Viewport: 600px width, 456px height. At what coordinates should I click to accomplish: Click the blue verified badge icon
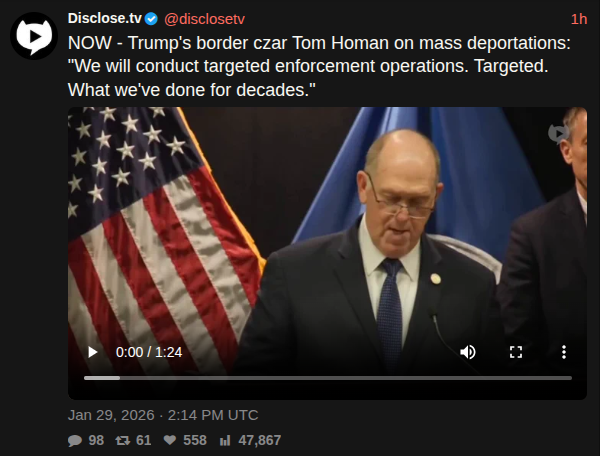[152, 19]
